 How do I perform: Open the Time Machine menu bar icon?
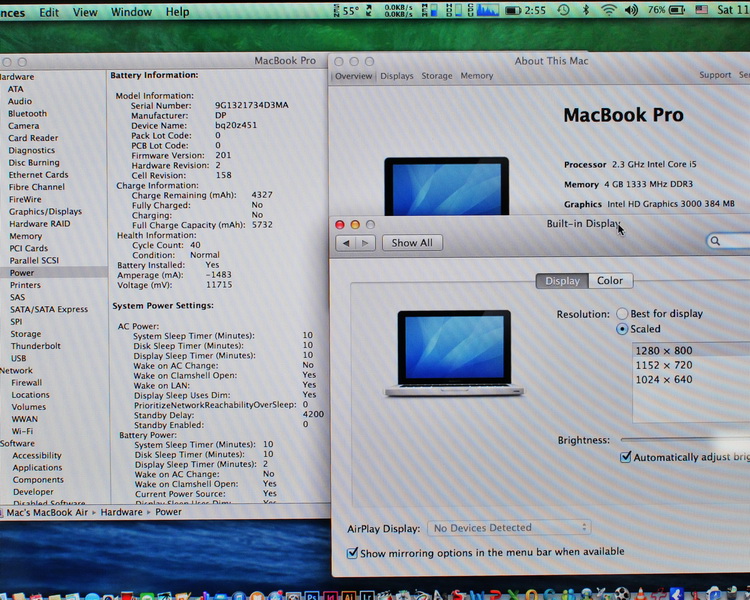[x=563, y=10]
